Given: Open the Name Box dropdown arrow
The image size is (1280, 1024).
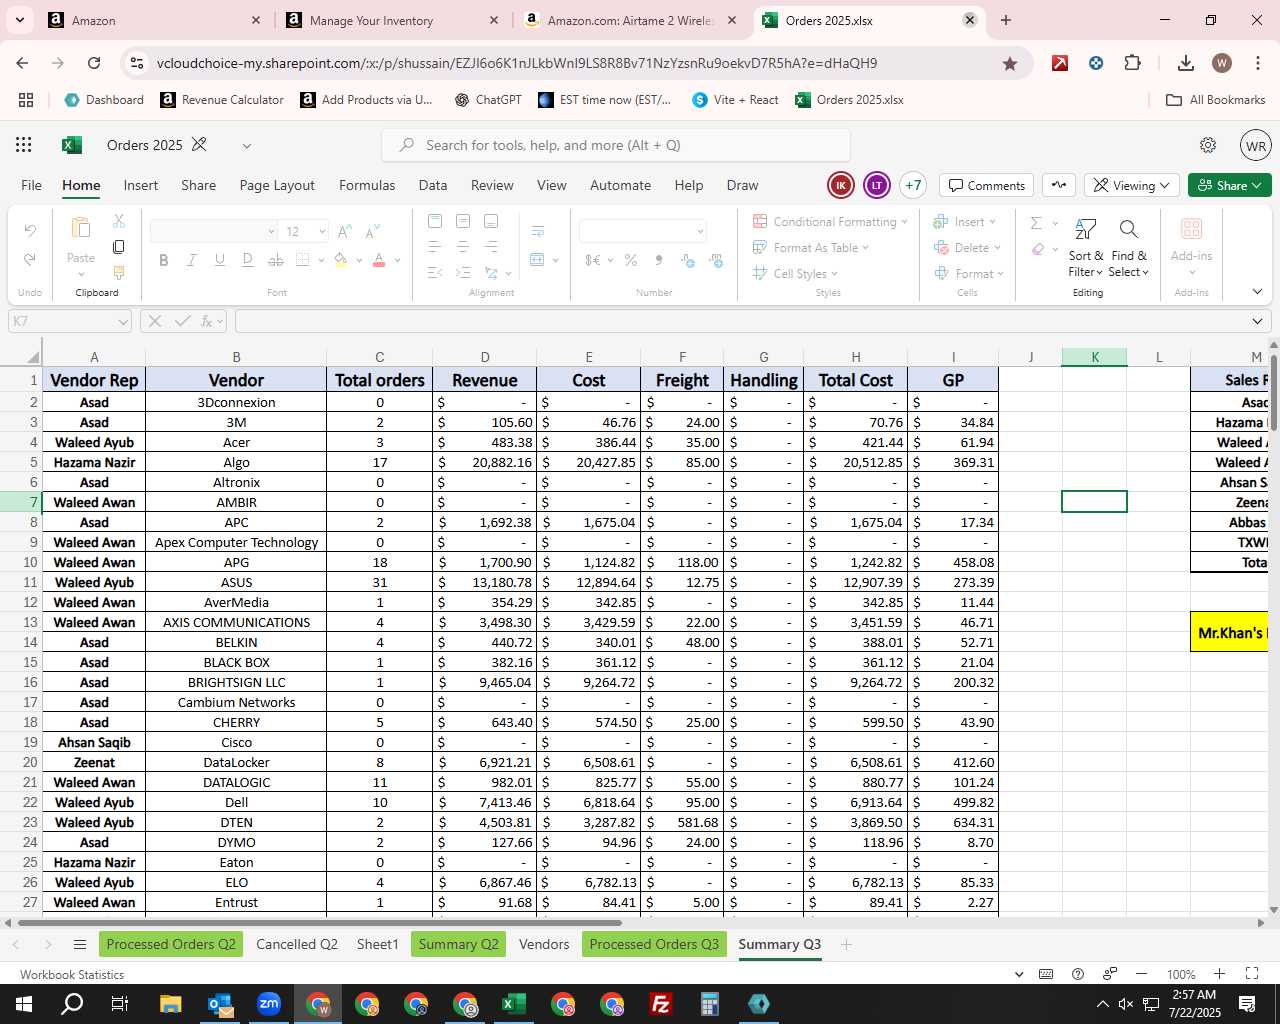Looking at the screenshot, I should (122, 322).
